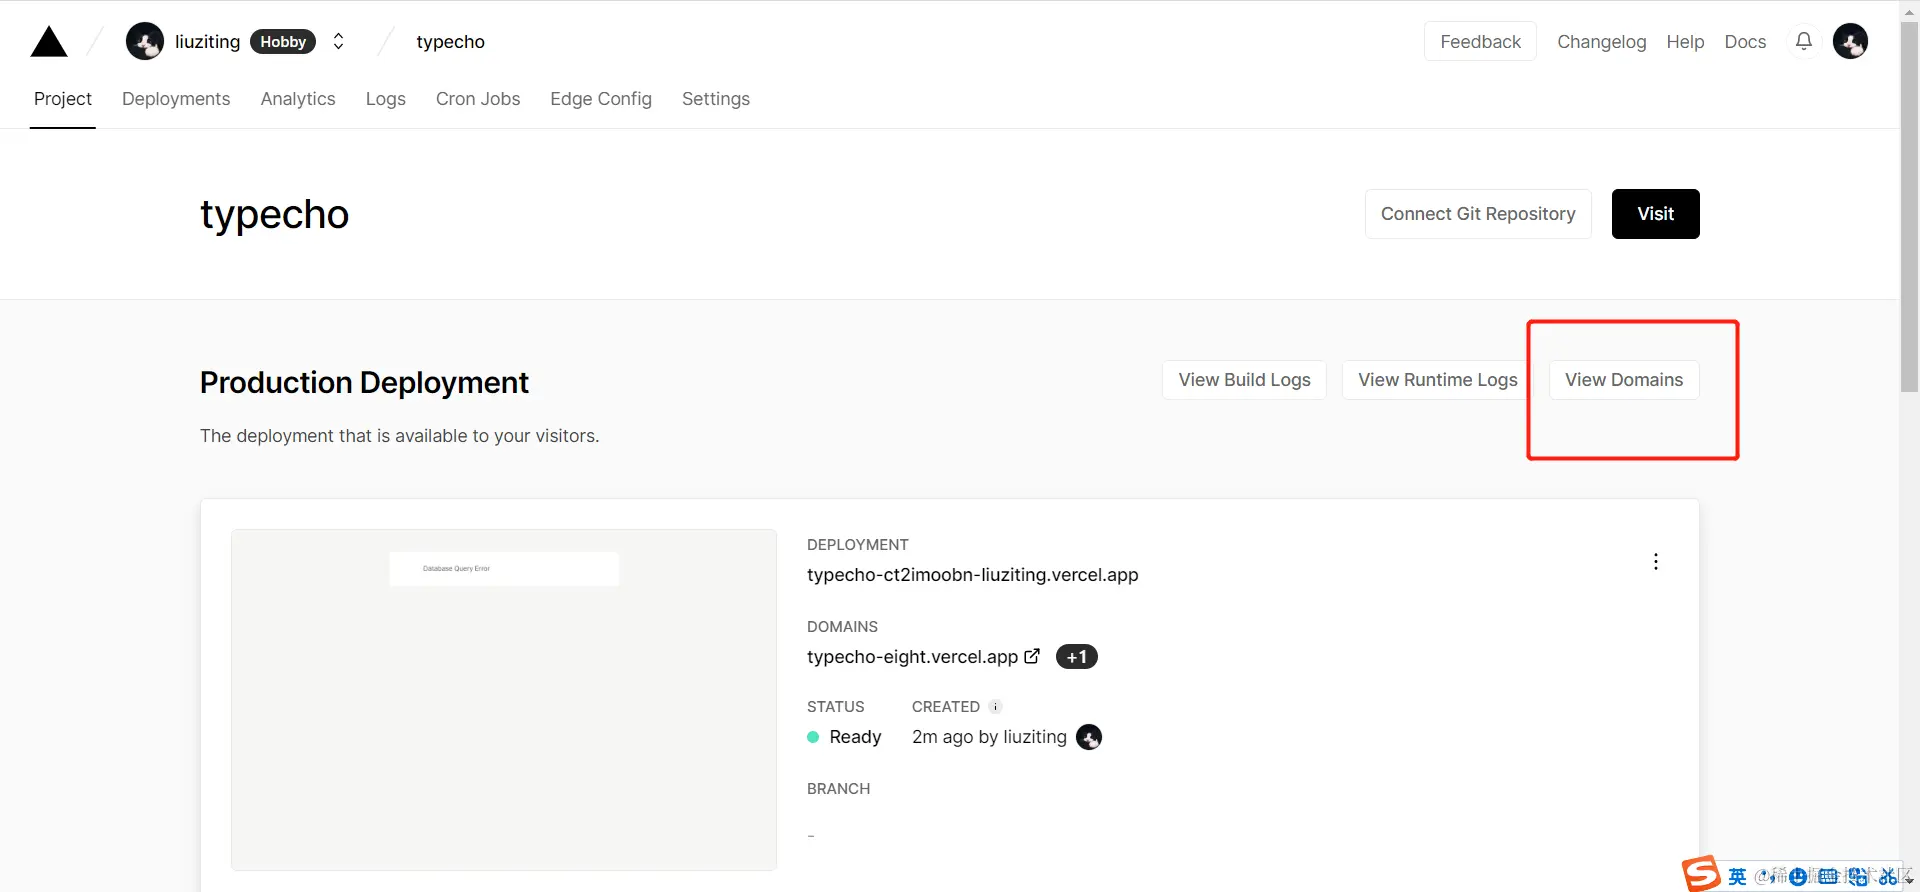This screenshot has height=892, width=1920.
Task: Open the Sogou soft keyboard icon
Action: (1828, 877)
